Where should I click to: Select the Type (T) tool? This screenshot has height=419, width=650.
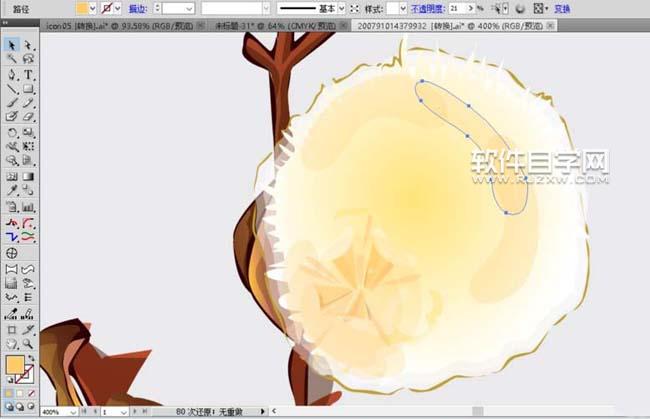coord(28,75)
